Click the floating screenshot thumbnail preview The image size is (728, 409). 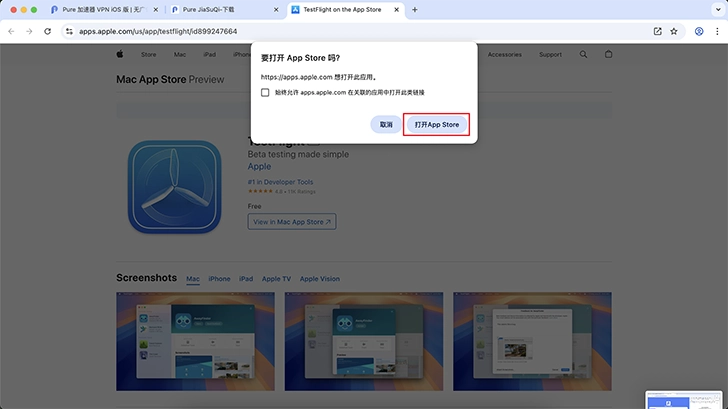click(x=684, y=400)
